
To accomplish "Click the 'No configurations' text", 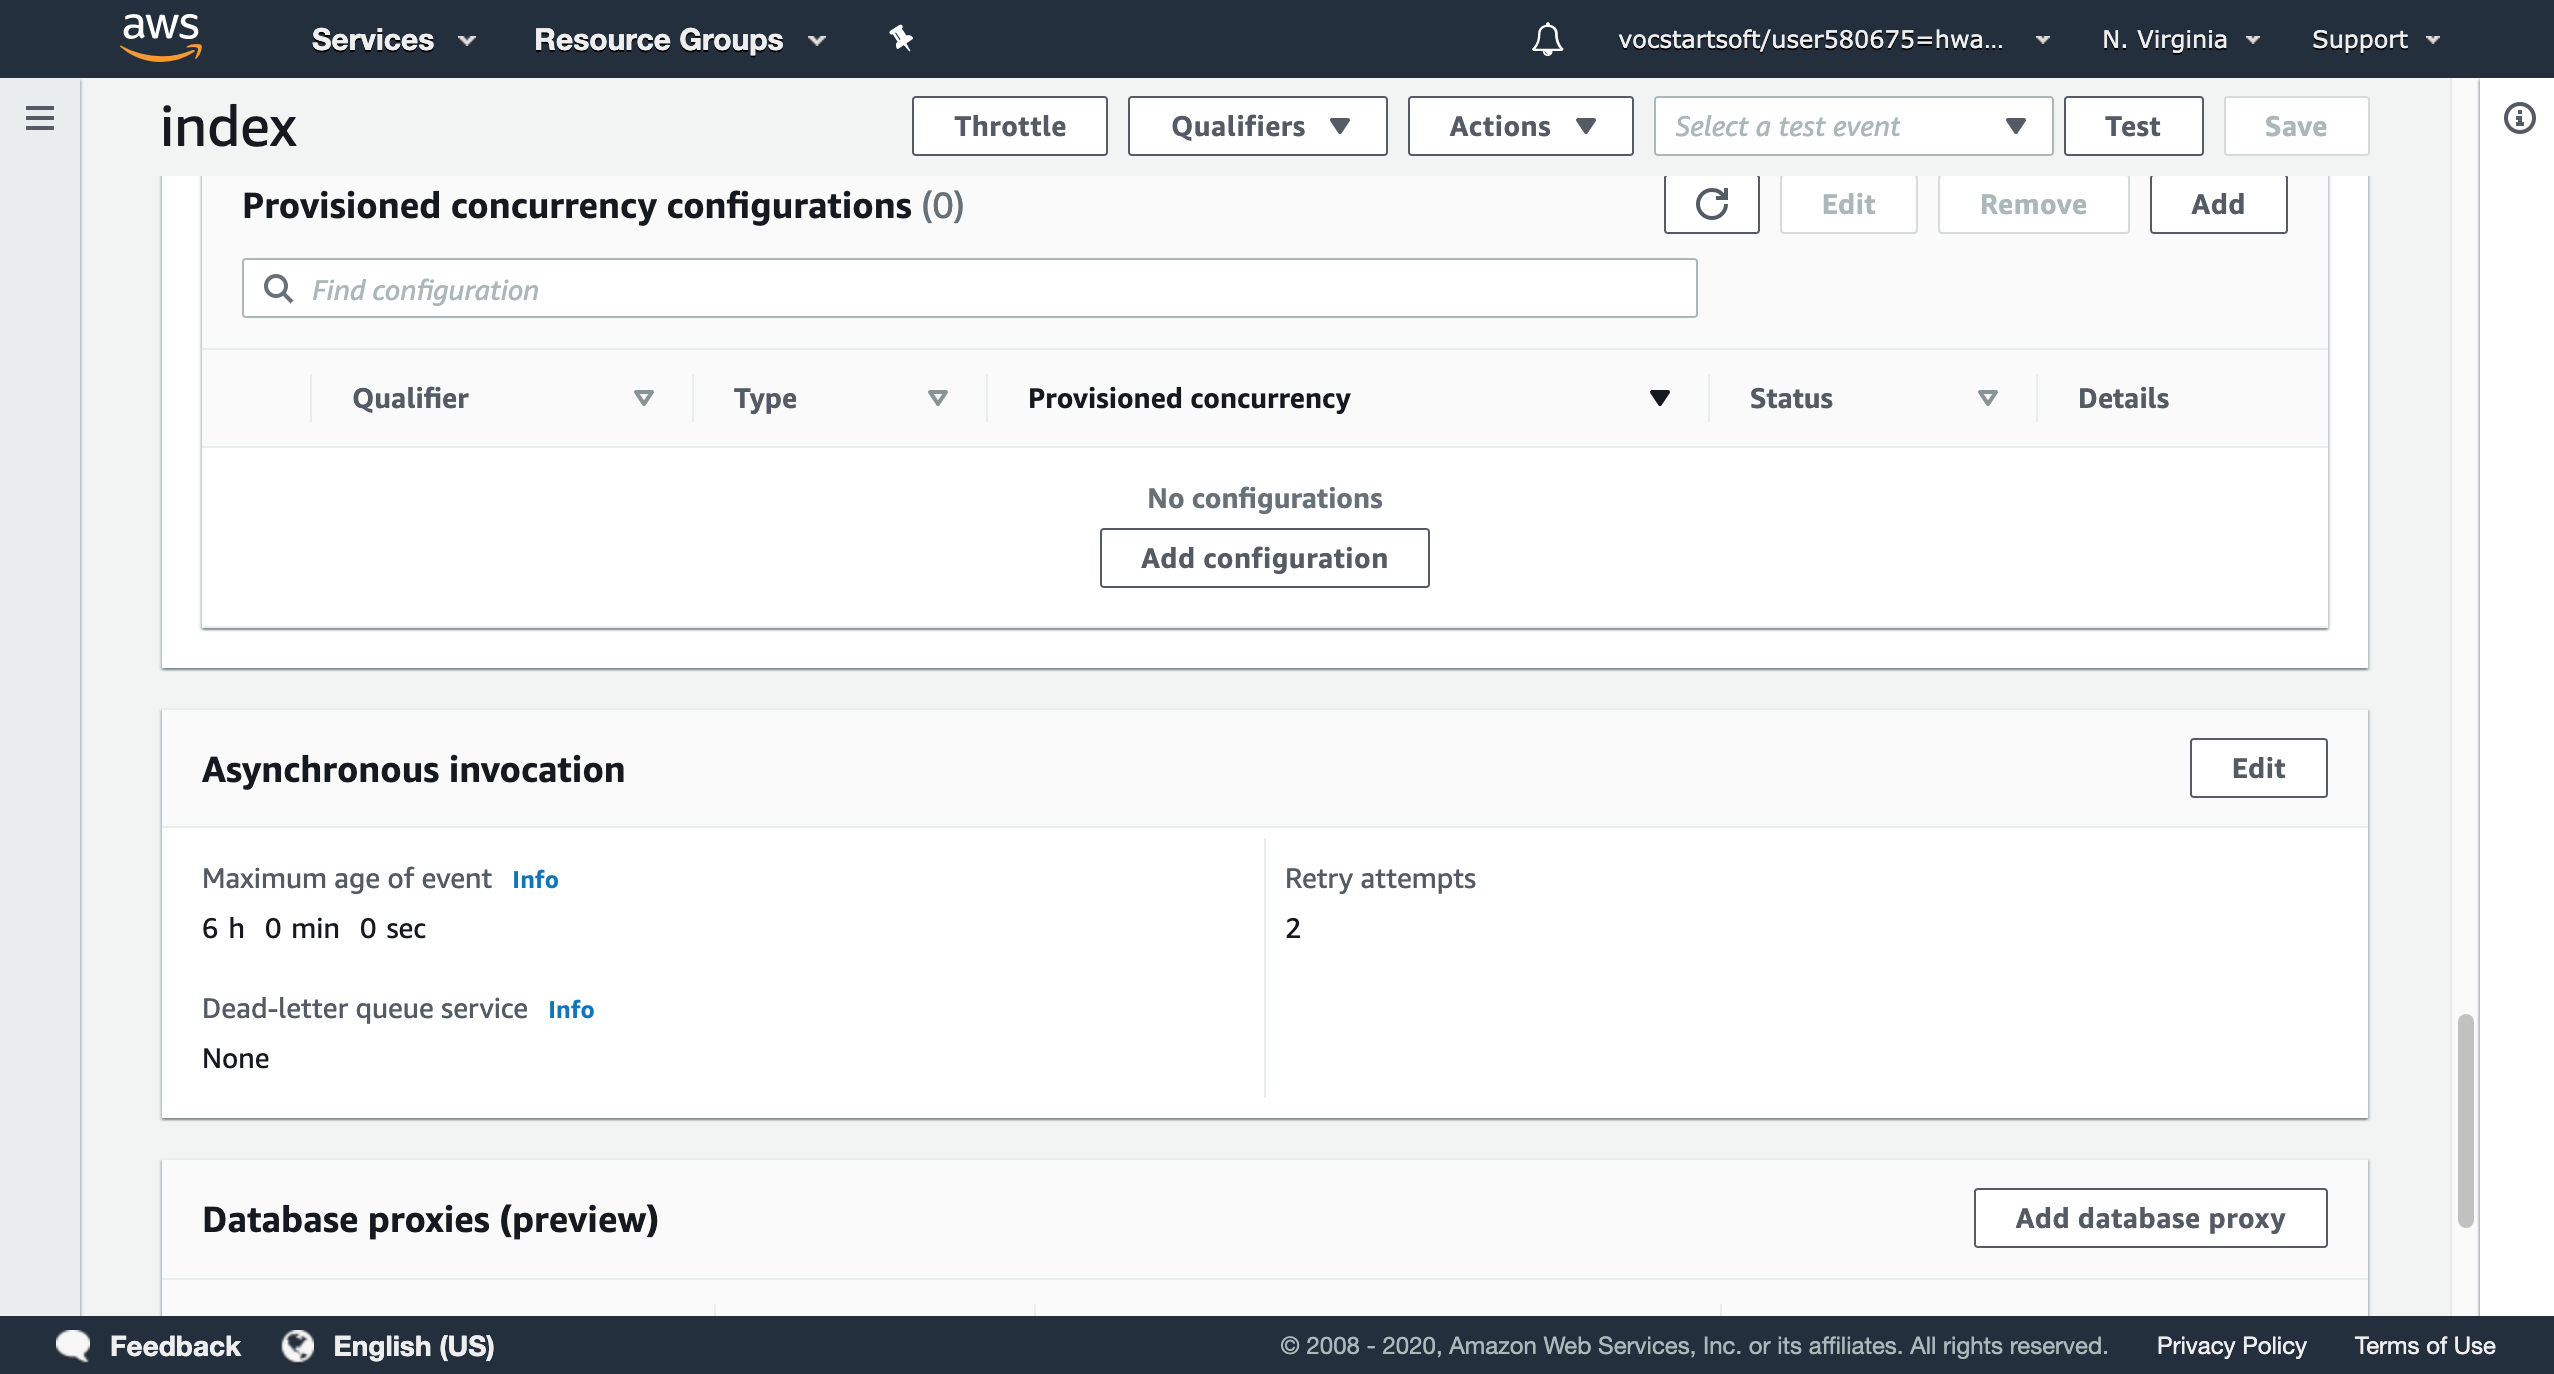I will click(x=1264, y=498).
